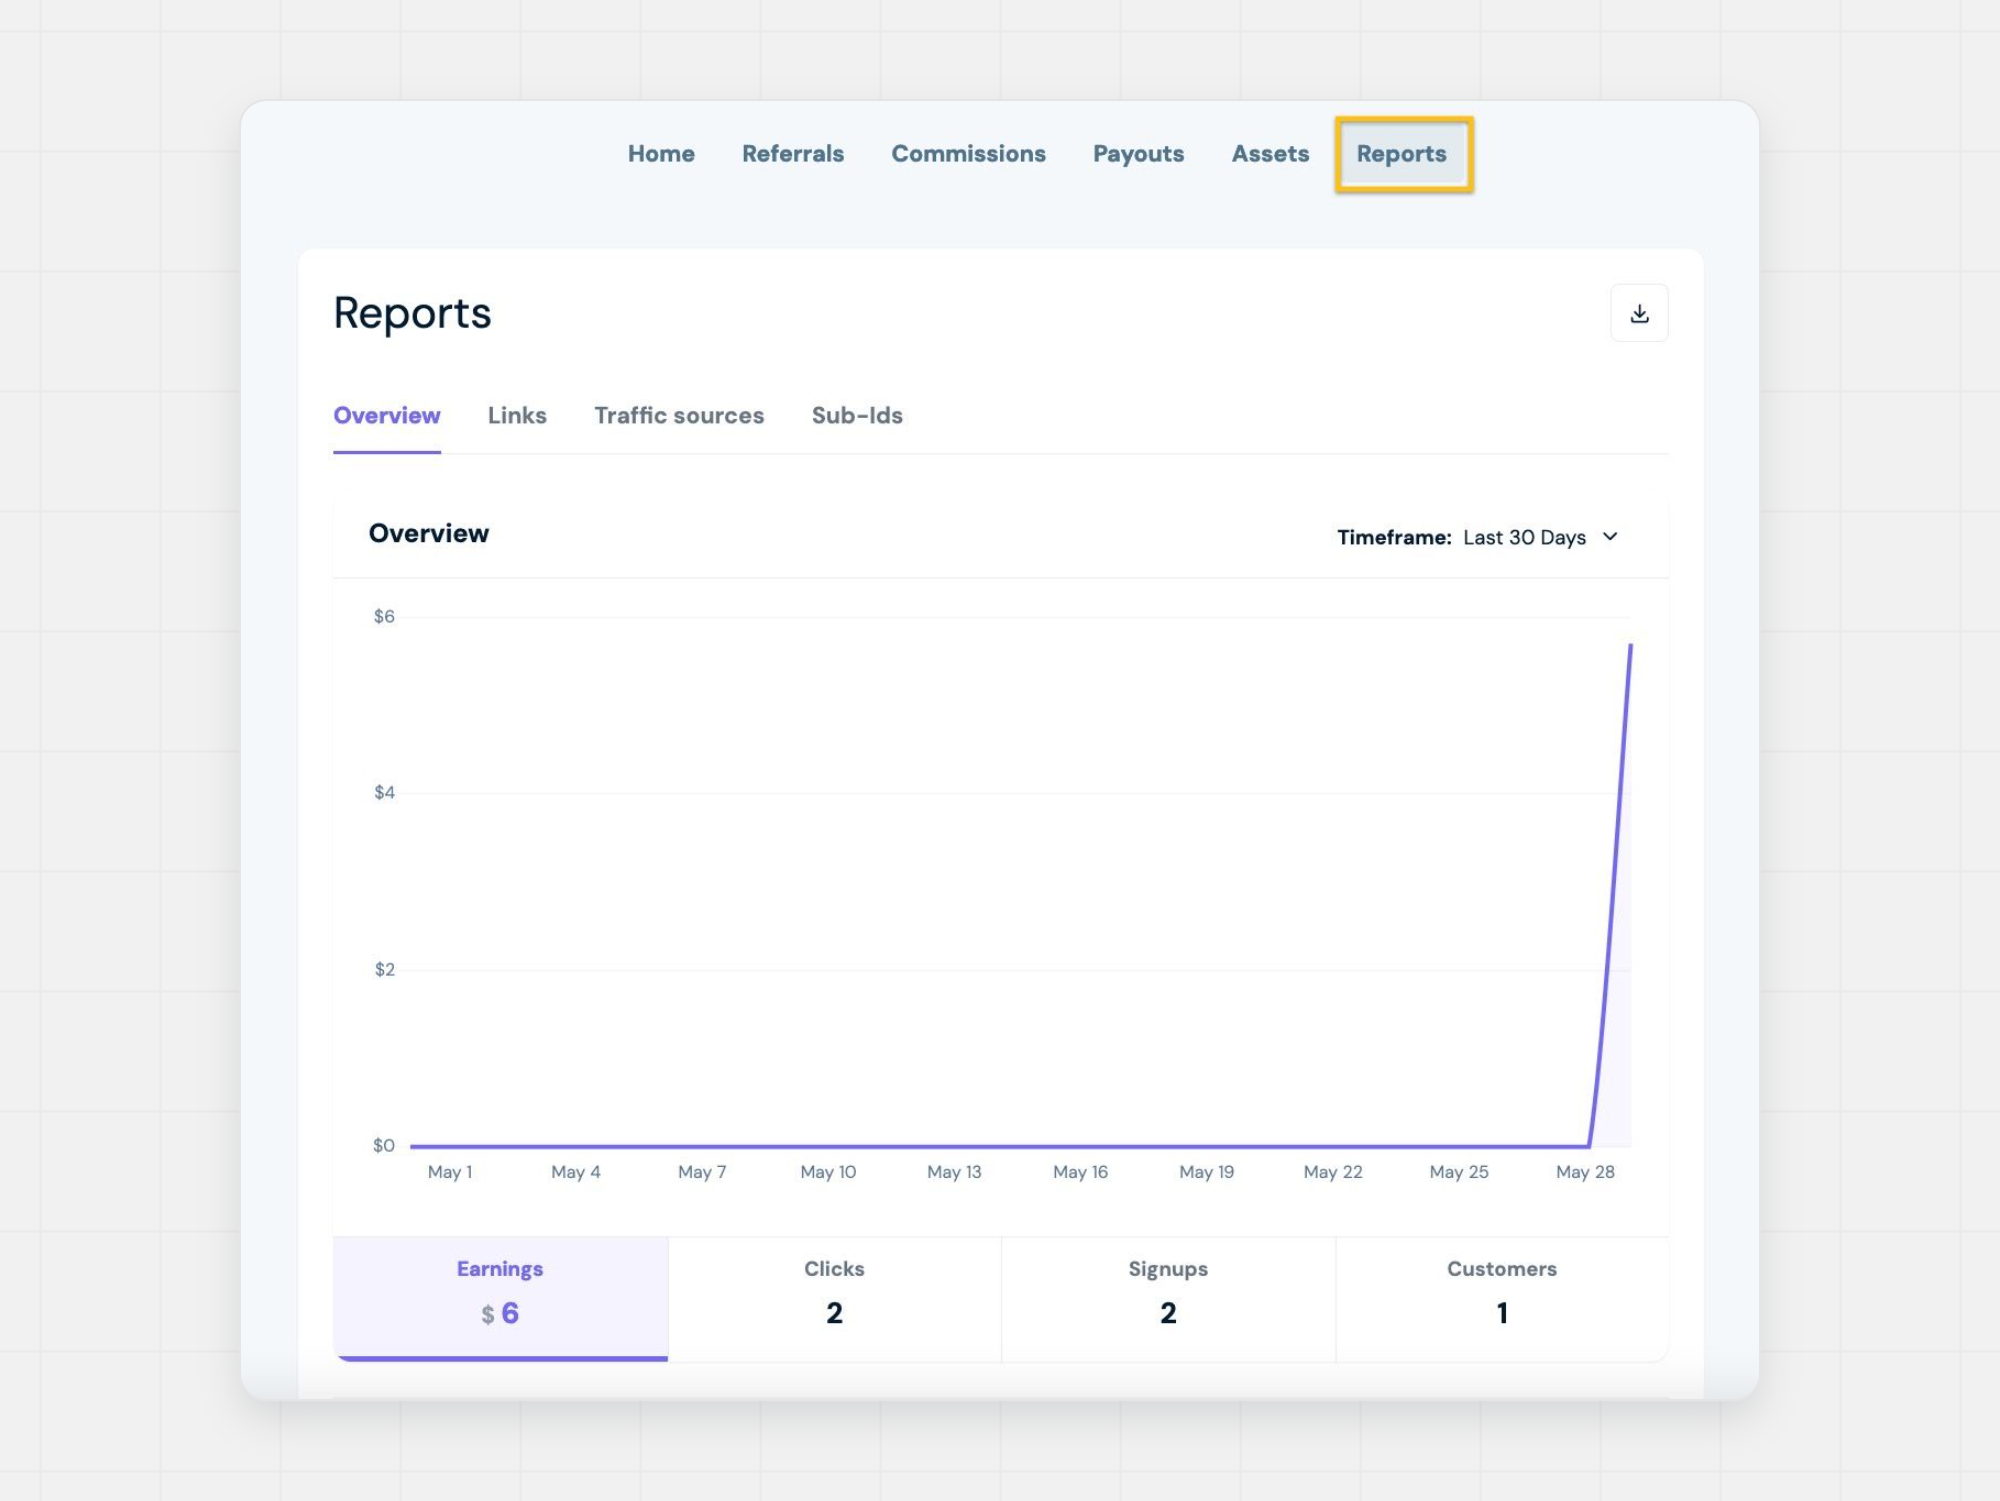The width and height of the screenshot is (2000, 1501).
Task: Click the May 25 axis label
Action: (1459, 1172)
